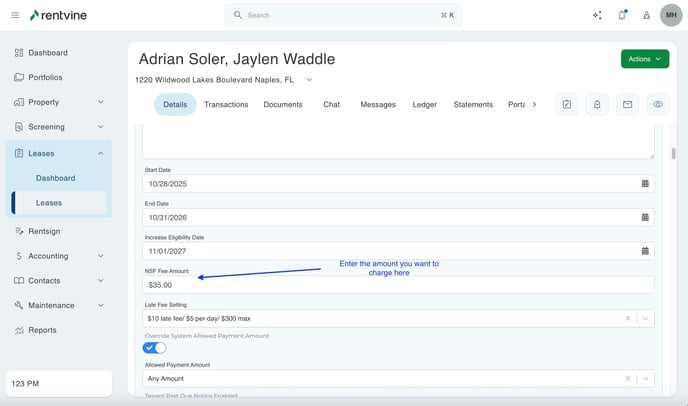
Task: Switch to the Transactions tab
Action: pyautogui.click(x=226, y=104)
